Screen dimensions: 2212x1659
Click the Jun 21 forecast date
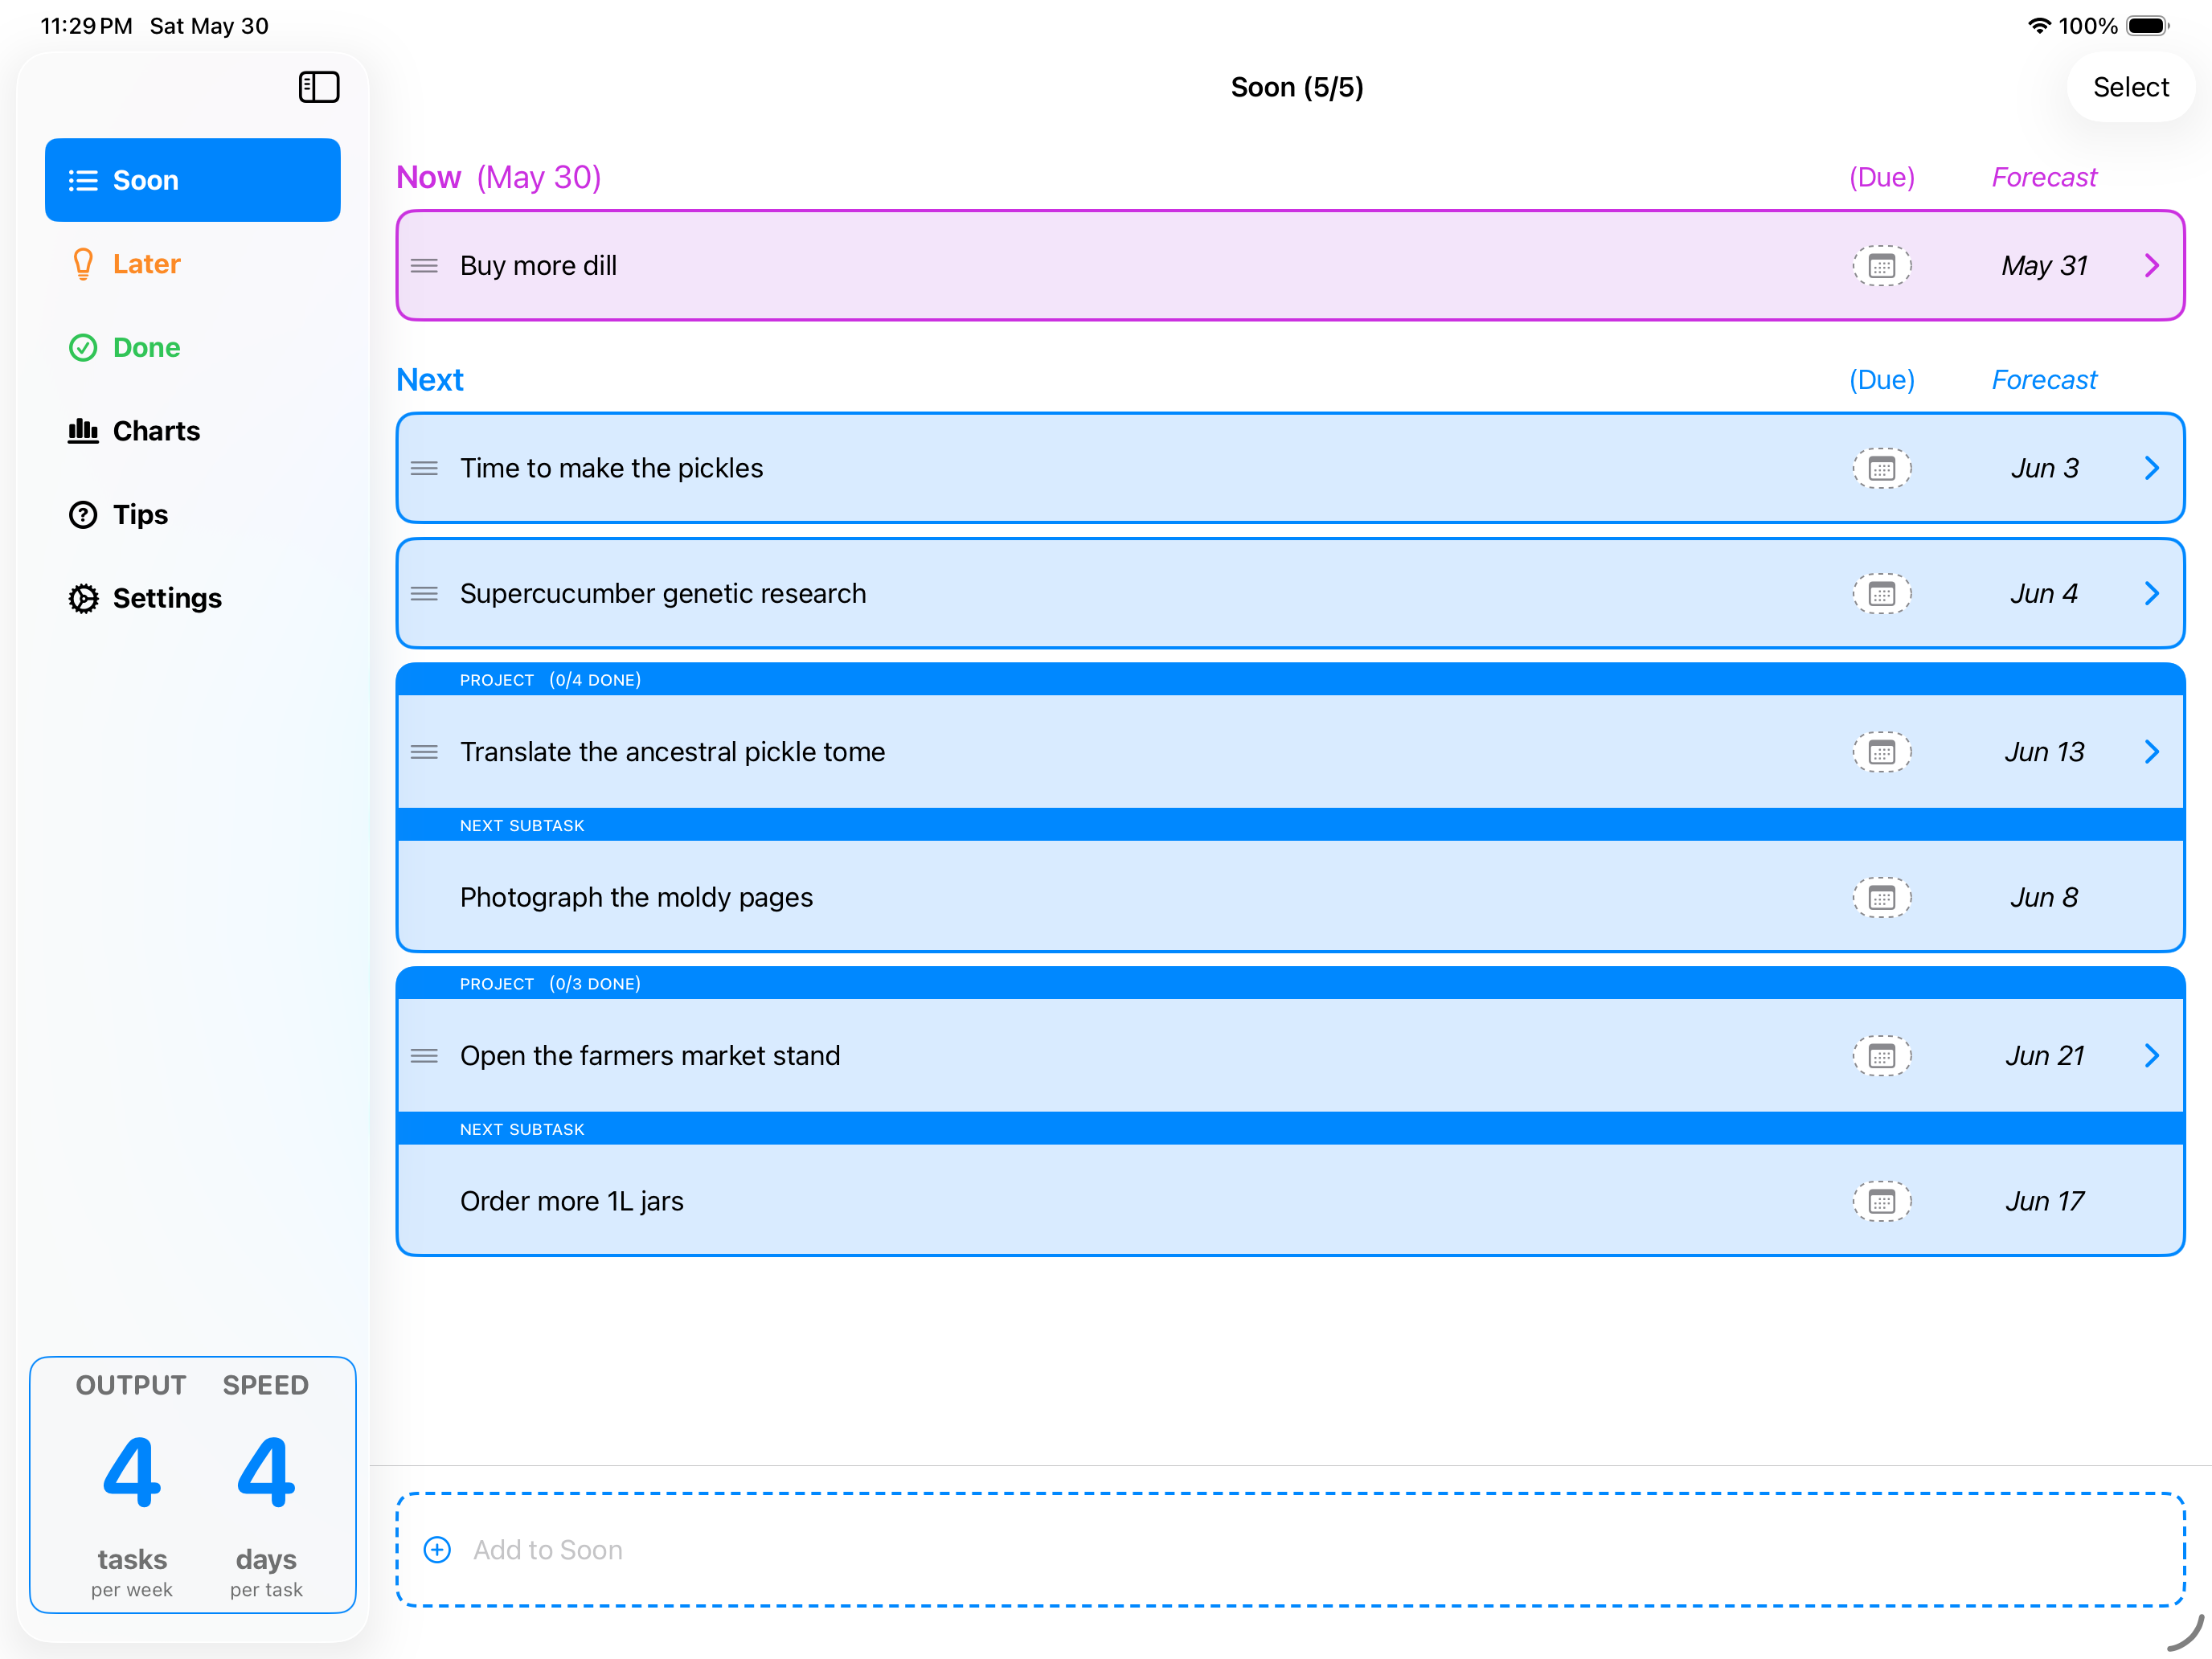coord(2044,1056)
